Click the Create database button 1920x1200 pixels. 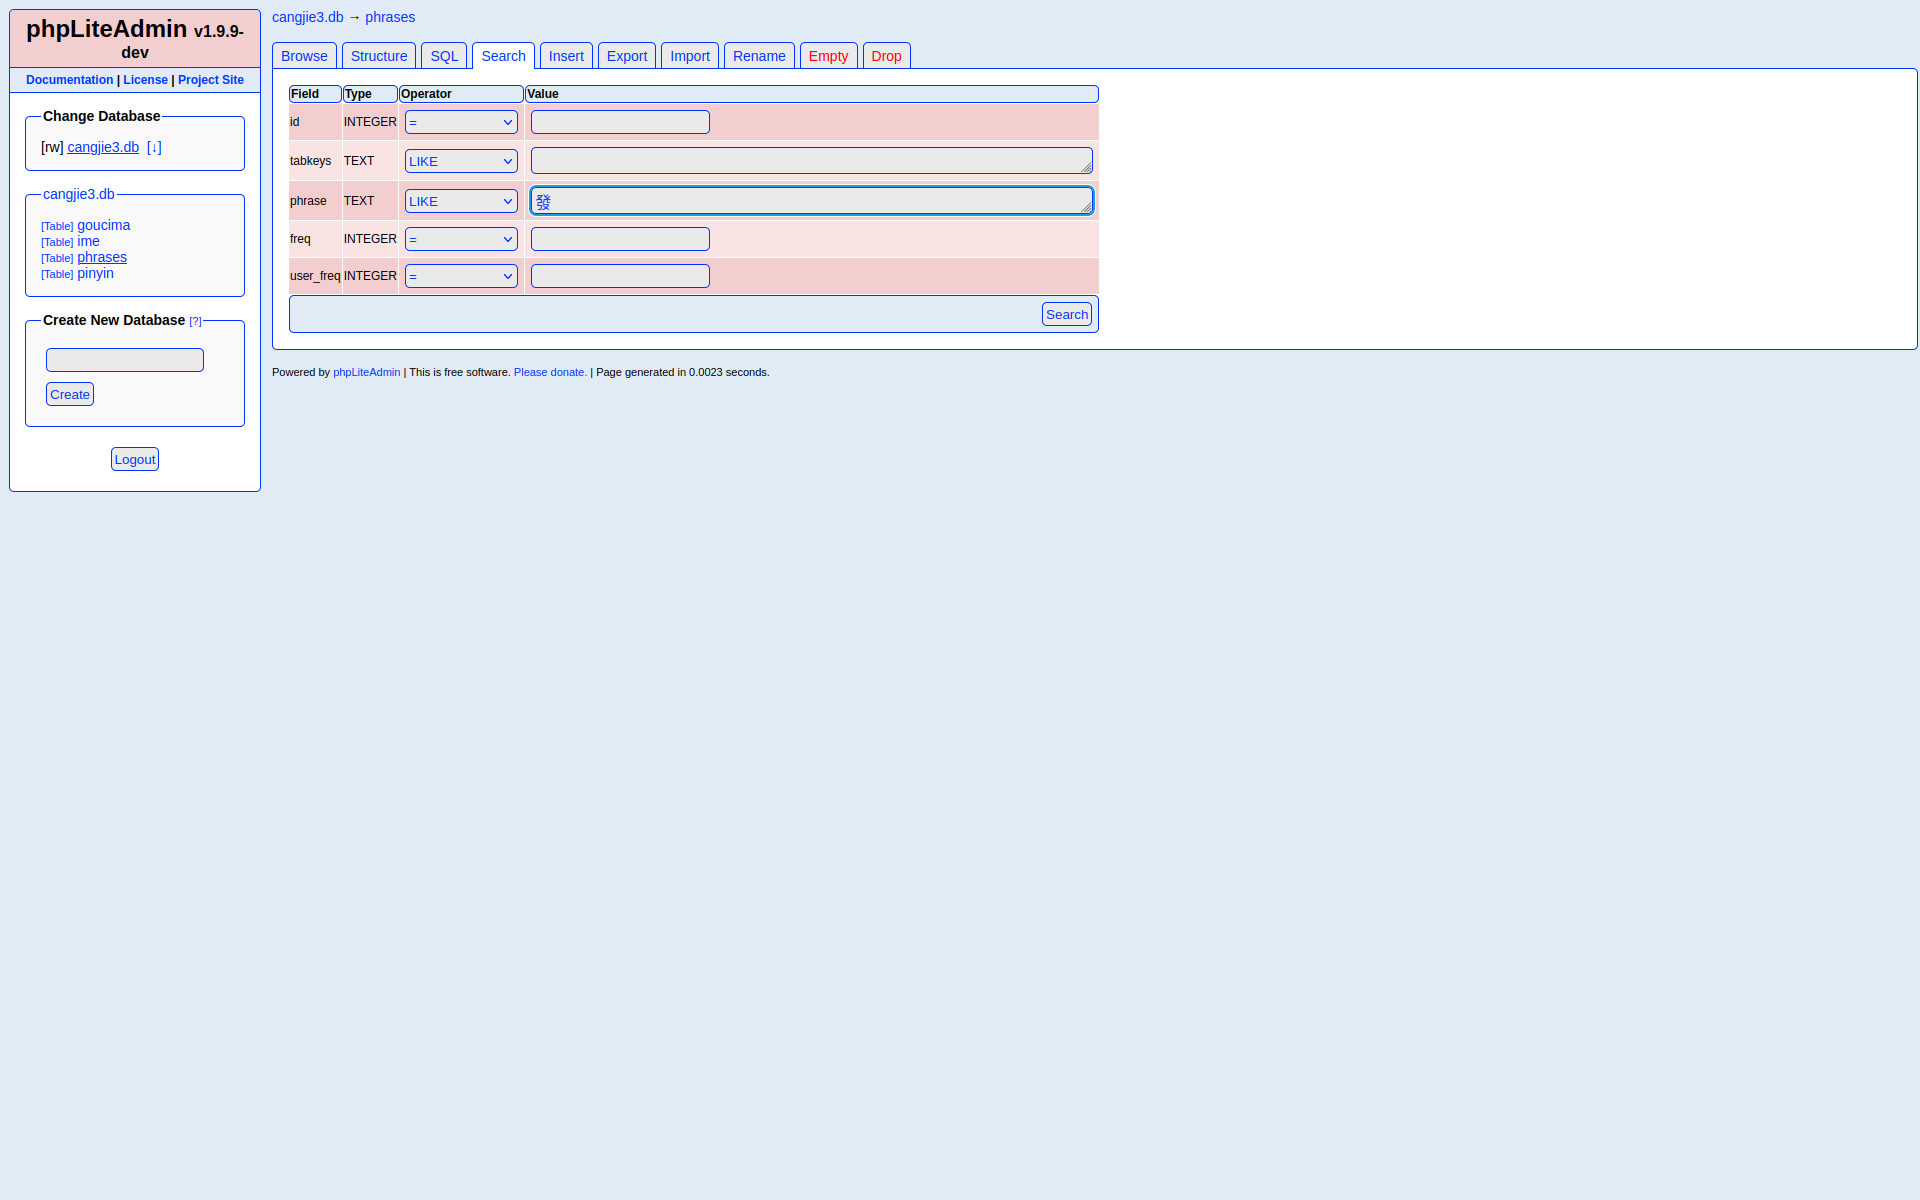click(x=70, y=394)
